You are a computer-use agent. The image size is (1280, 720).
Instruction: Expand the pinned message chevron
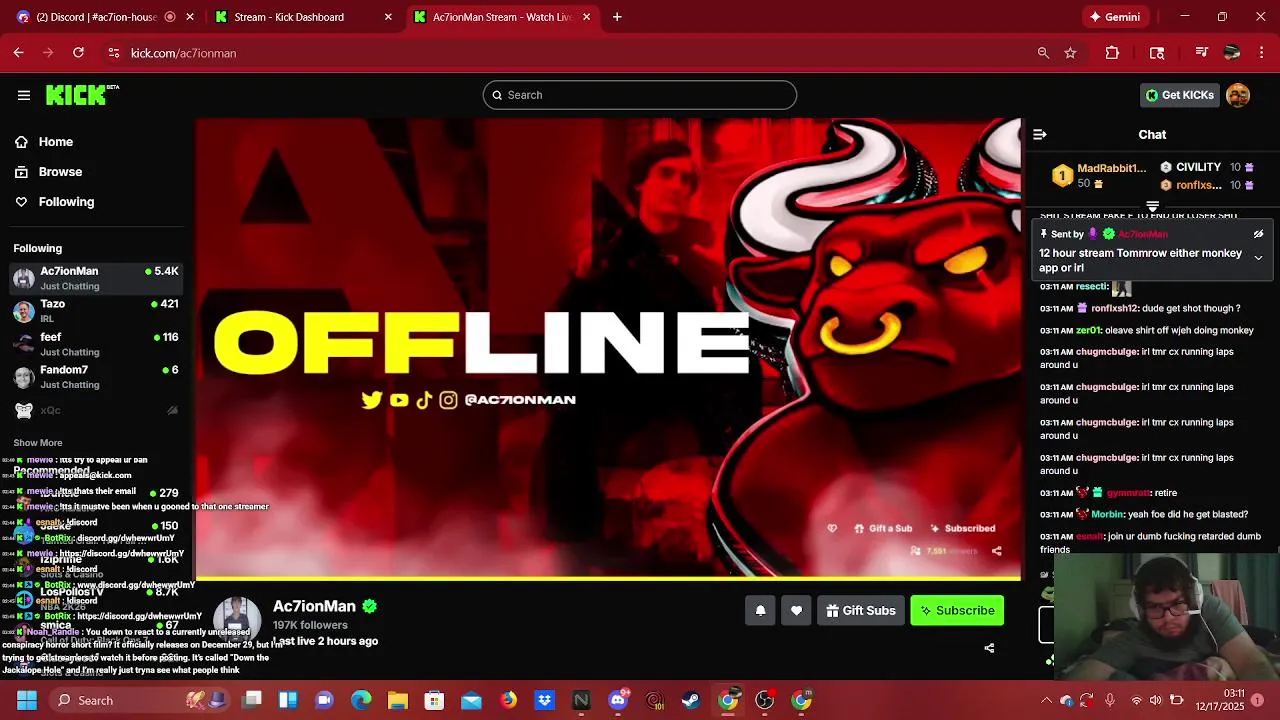click(x=1258, y=258)
